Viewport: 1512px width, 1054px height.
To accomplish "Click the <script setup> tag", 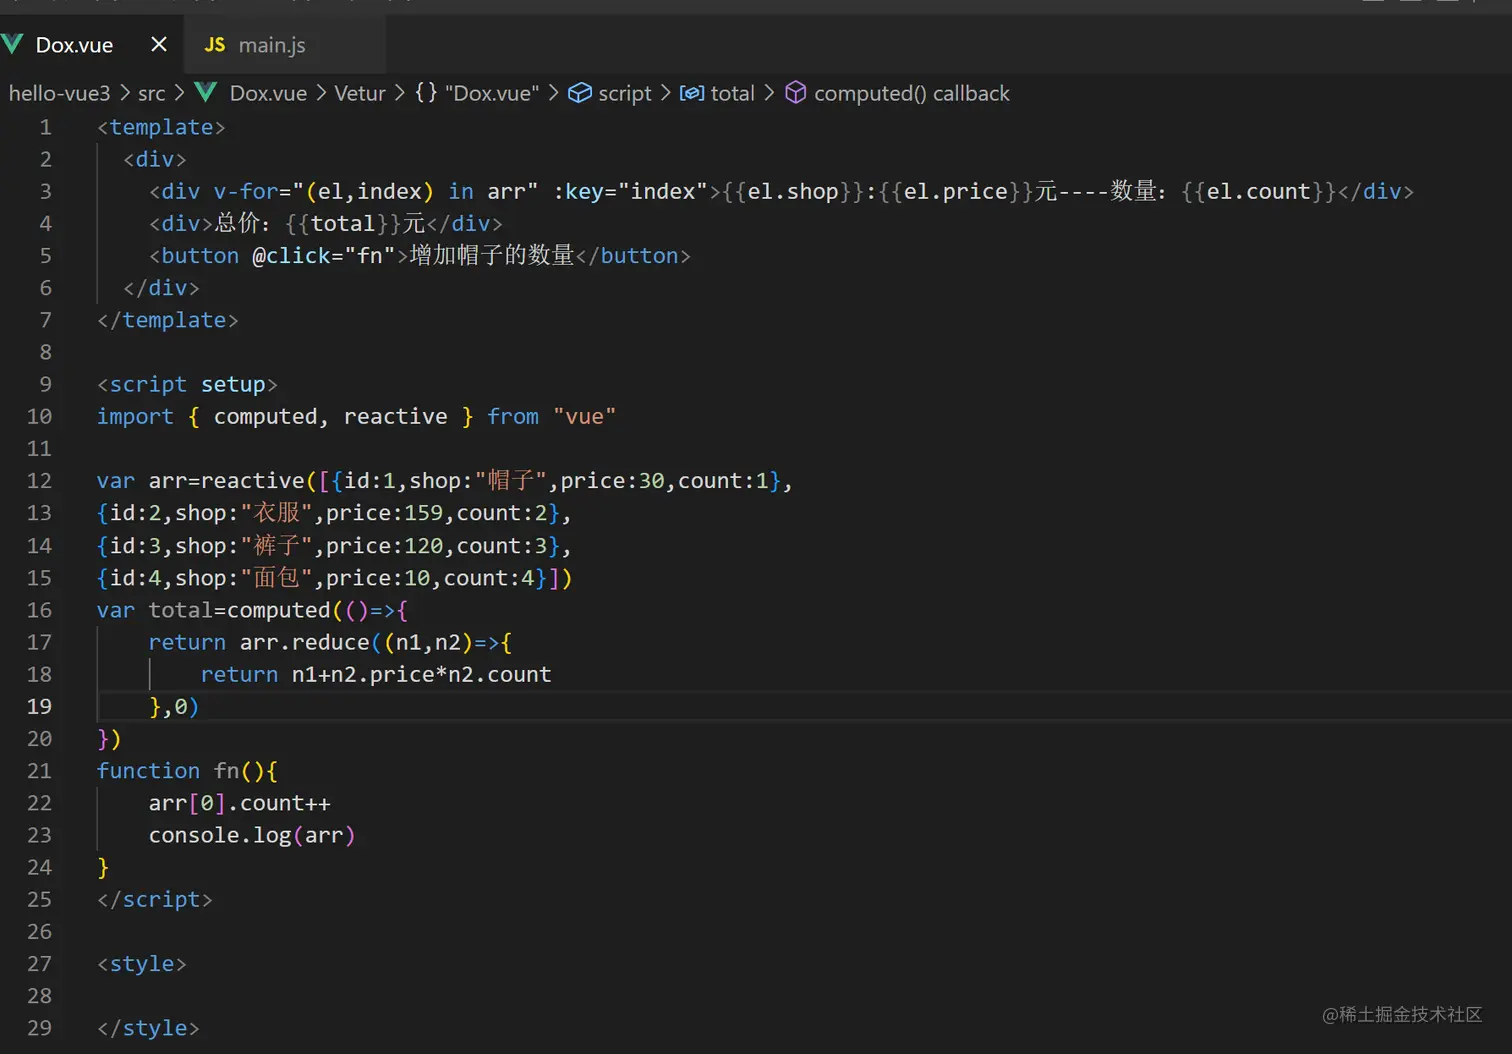I will pos(187,384).
